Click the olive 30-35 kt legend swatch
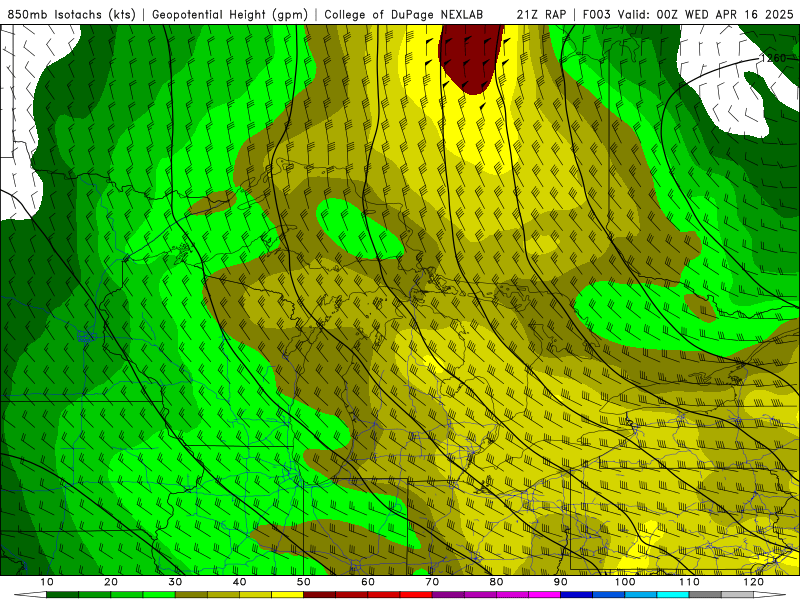 coord(191,595)
